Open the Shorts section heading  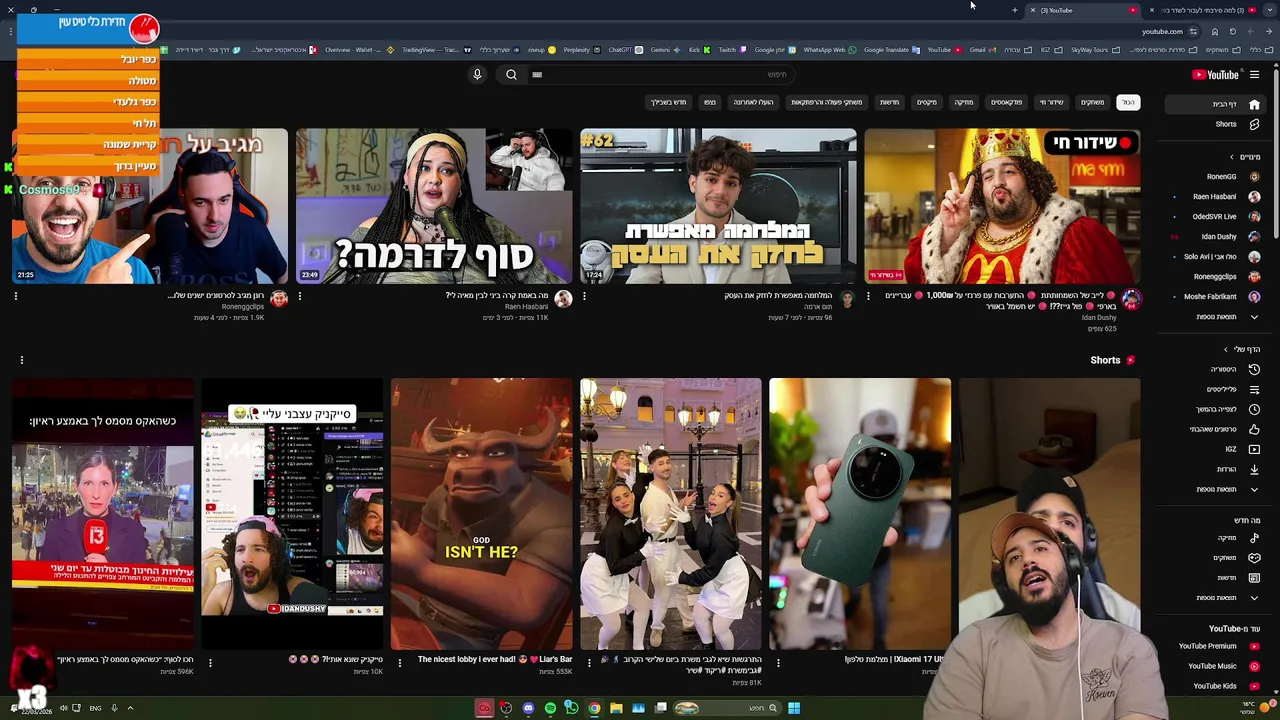1112,360
